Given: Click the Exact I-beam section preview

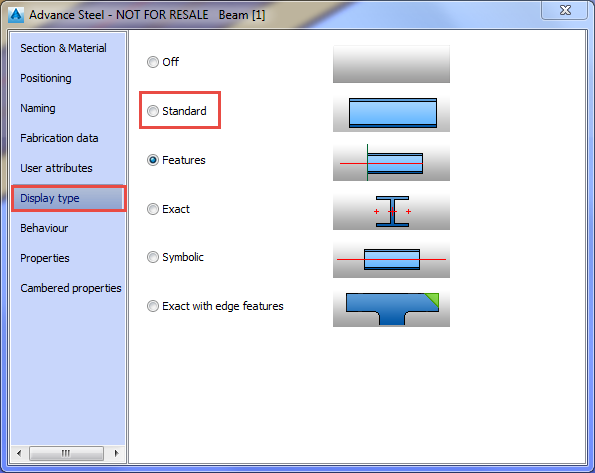Looking at the screenshot, I should [x=391, y=211].
